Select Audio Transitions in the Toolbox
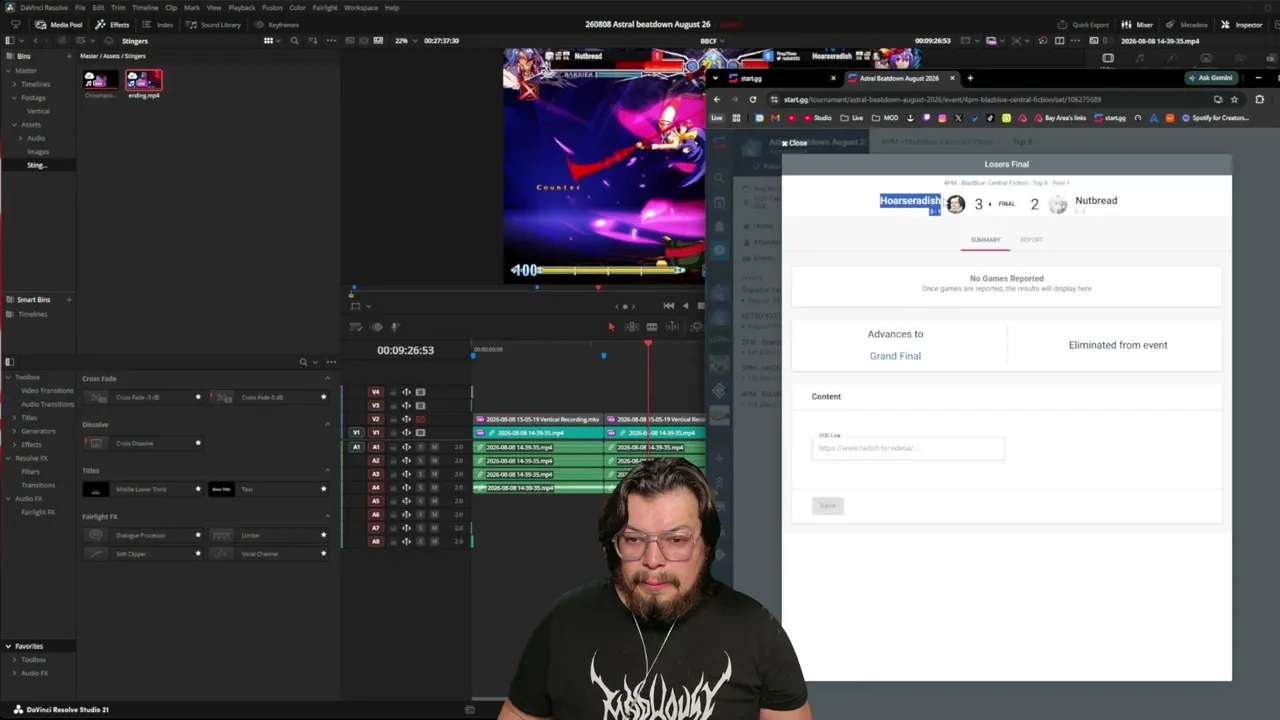 pos(48,404)
